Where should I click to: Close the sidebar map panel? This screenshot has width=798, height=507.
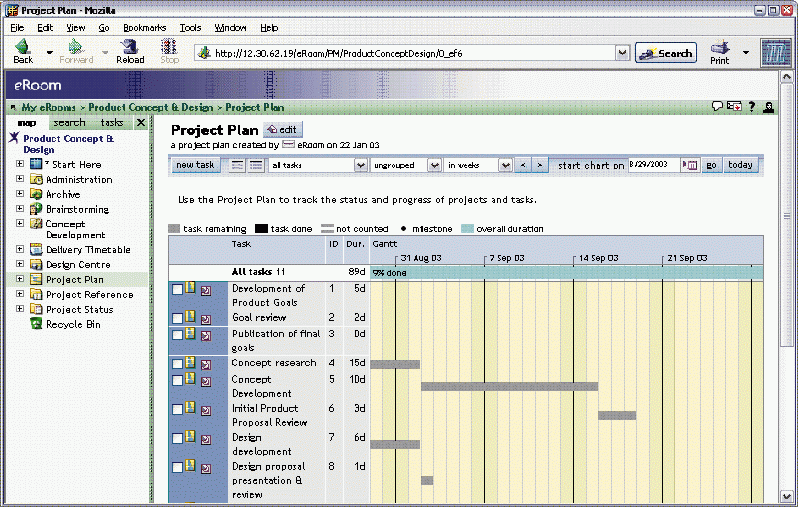tap(141, 123)
